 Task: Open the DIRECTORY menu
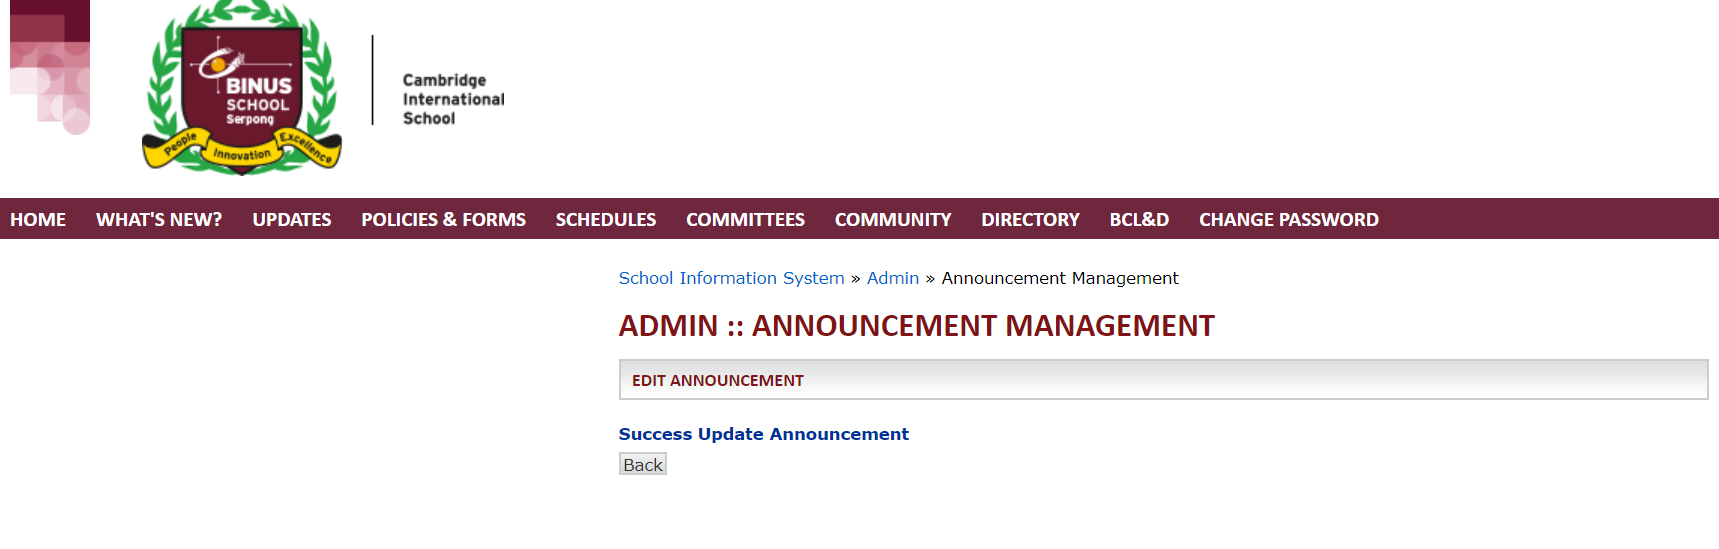[1030, 220]
